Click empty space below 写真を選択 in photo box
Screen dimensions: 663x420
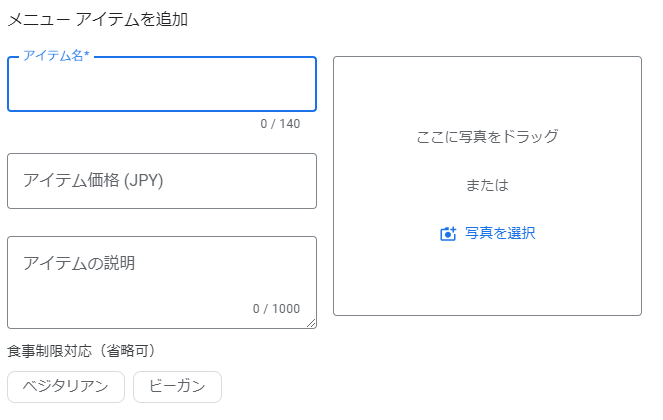coord(487,279)
